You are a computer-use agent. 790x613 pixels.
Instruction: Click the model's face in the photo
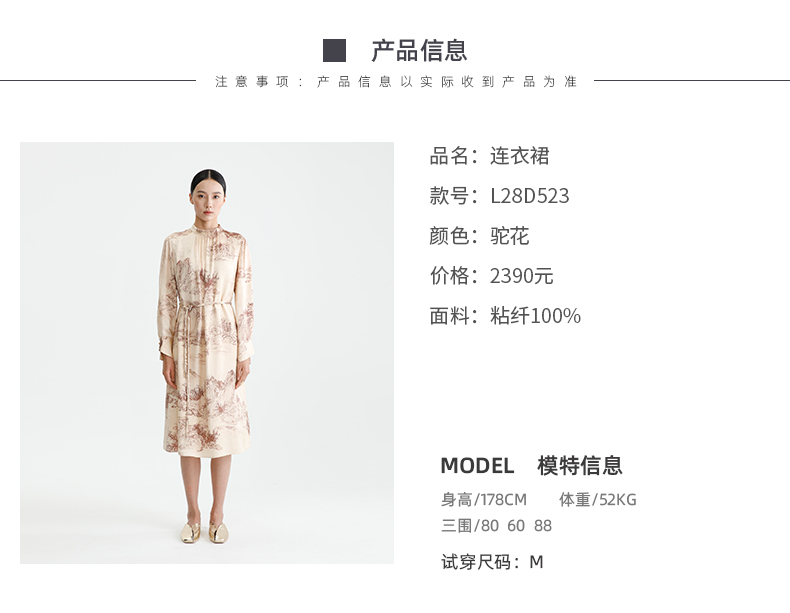tap(208, 200)
